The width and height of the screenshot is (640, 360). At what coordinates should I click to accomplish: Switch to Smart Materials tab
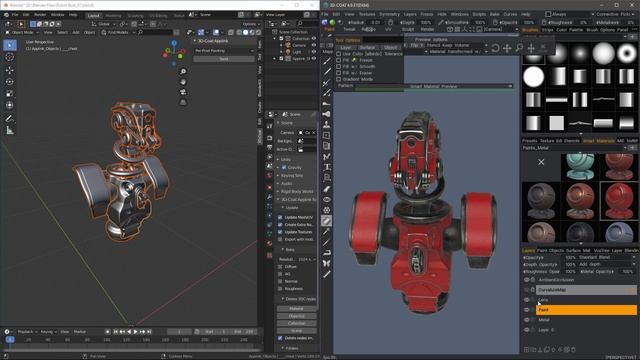[598, 141]
